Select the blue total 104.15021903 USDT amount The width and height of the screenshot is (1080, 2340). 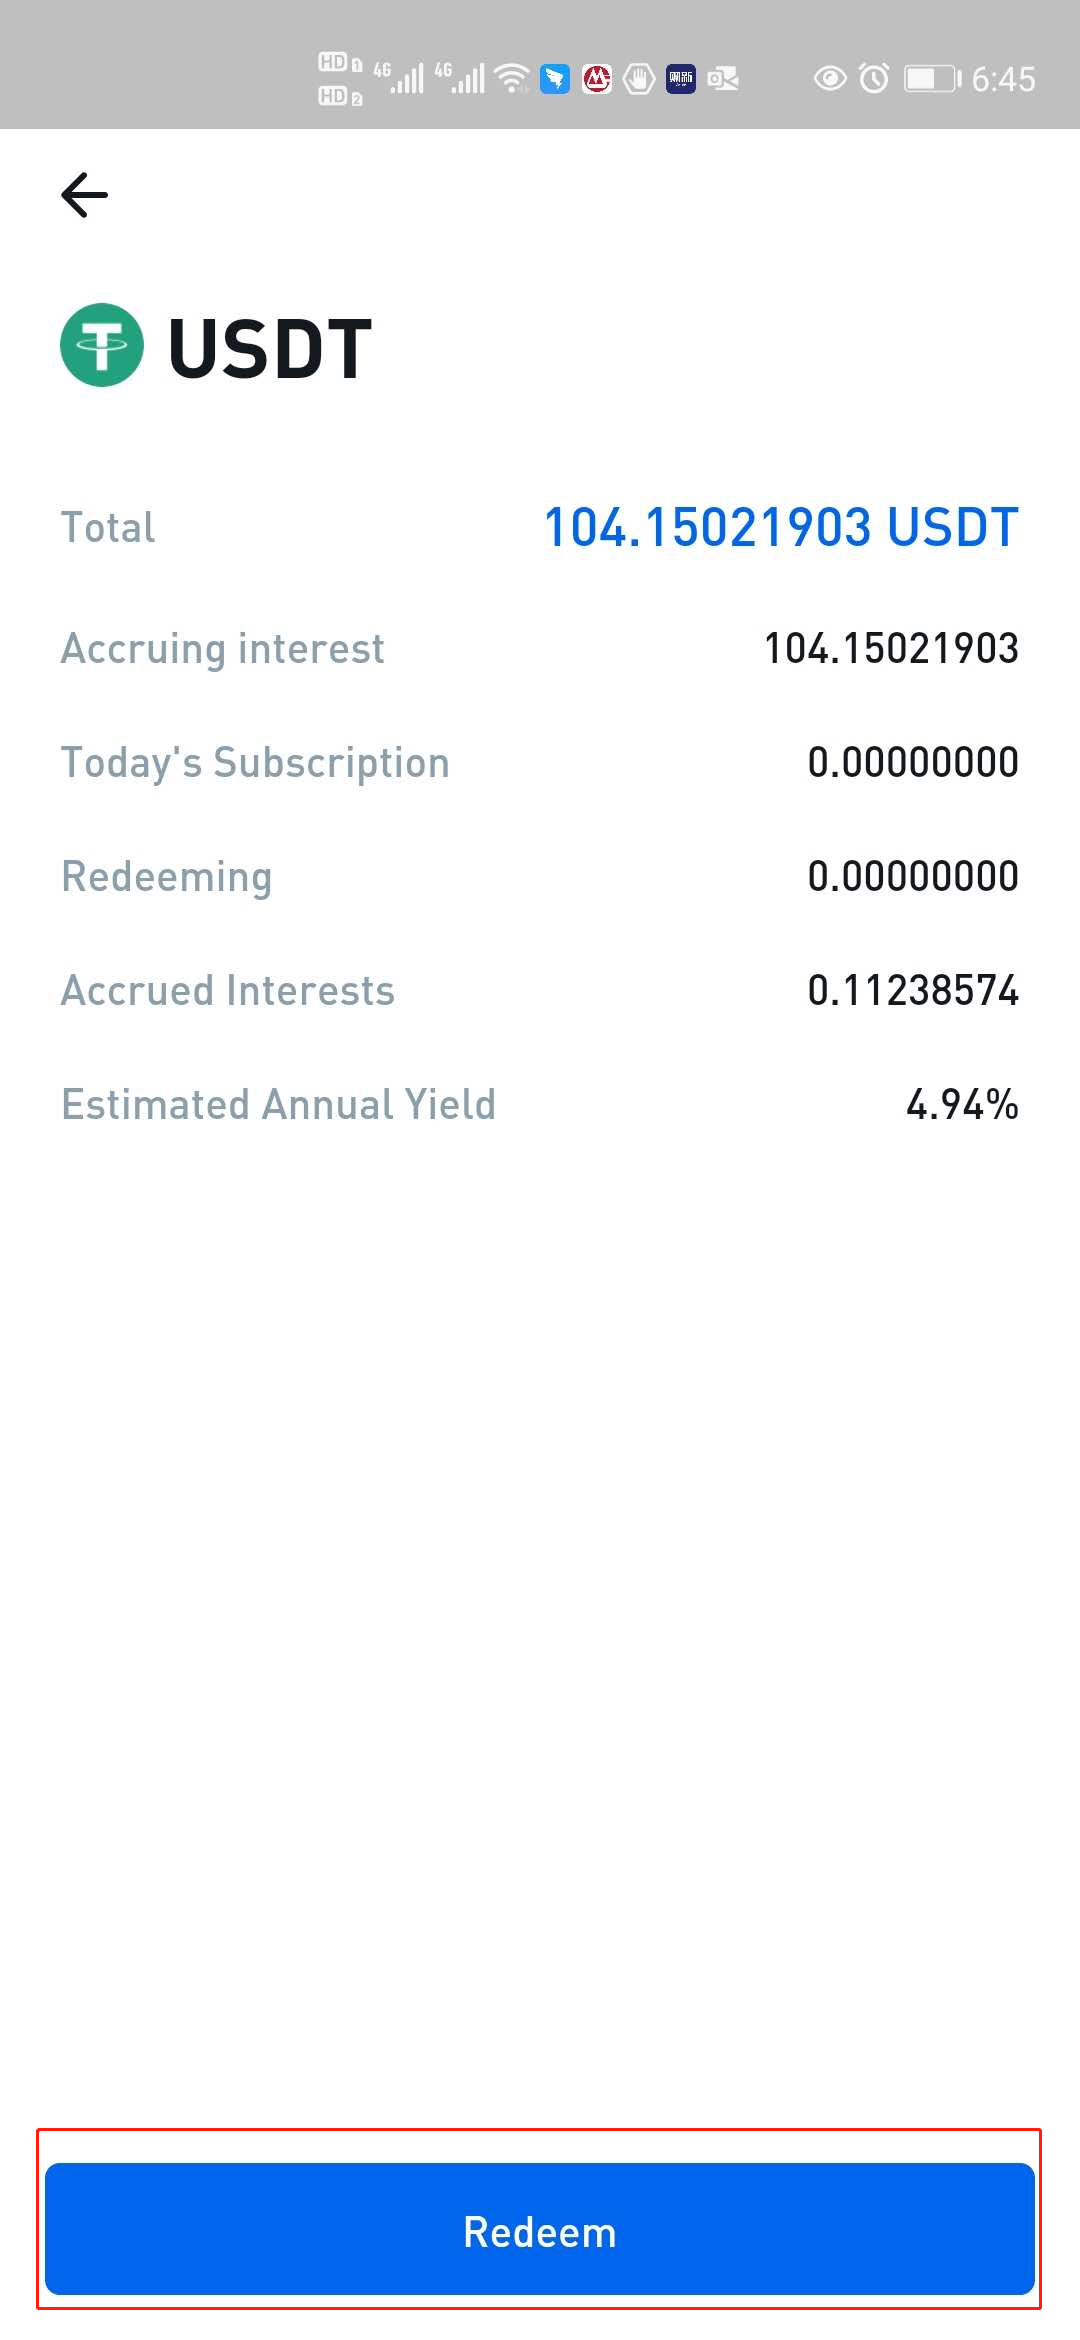tap(781, 527)
